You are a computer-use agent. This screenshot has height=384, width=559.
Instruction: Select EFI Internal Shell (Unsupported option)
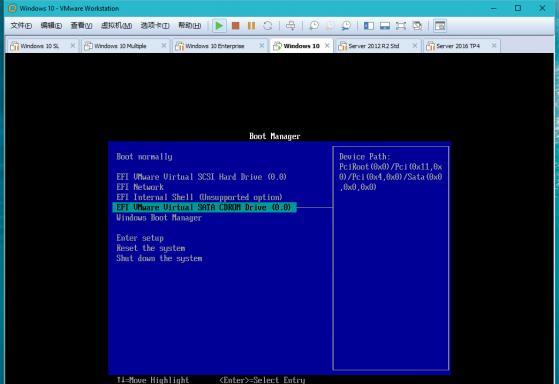(x=199, y=197)
